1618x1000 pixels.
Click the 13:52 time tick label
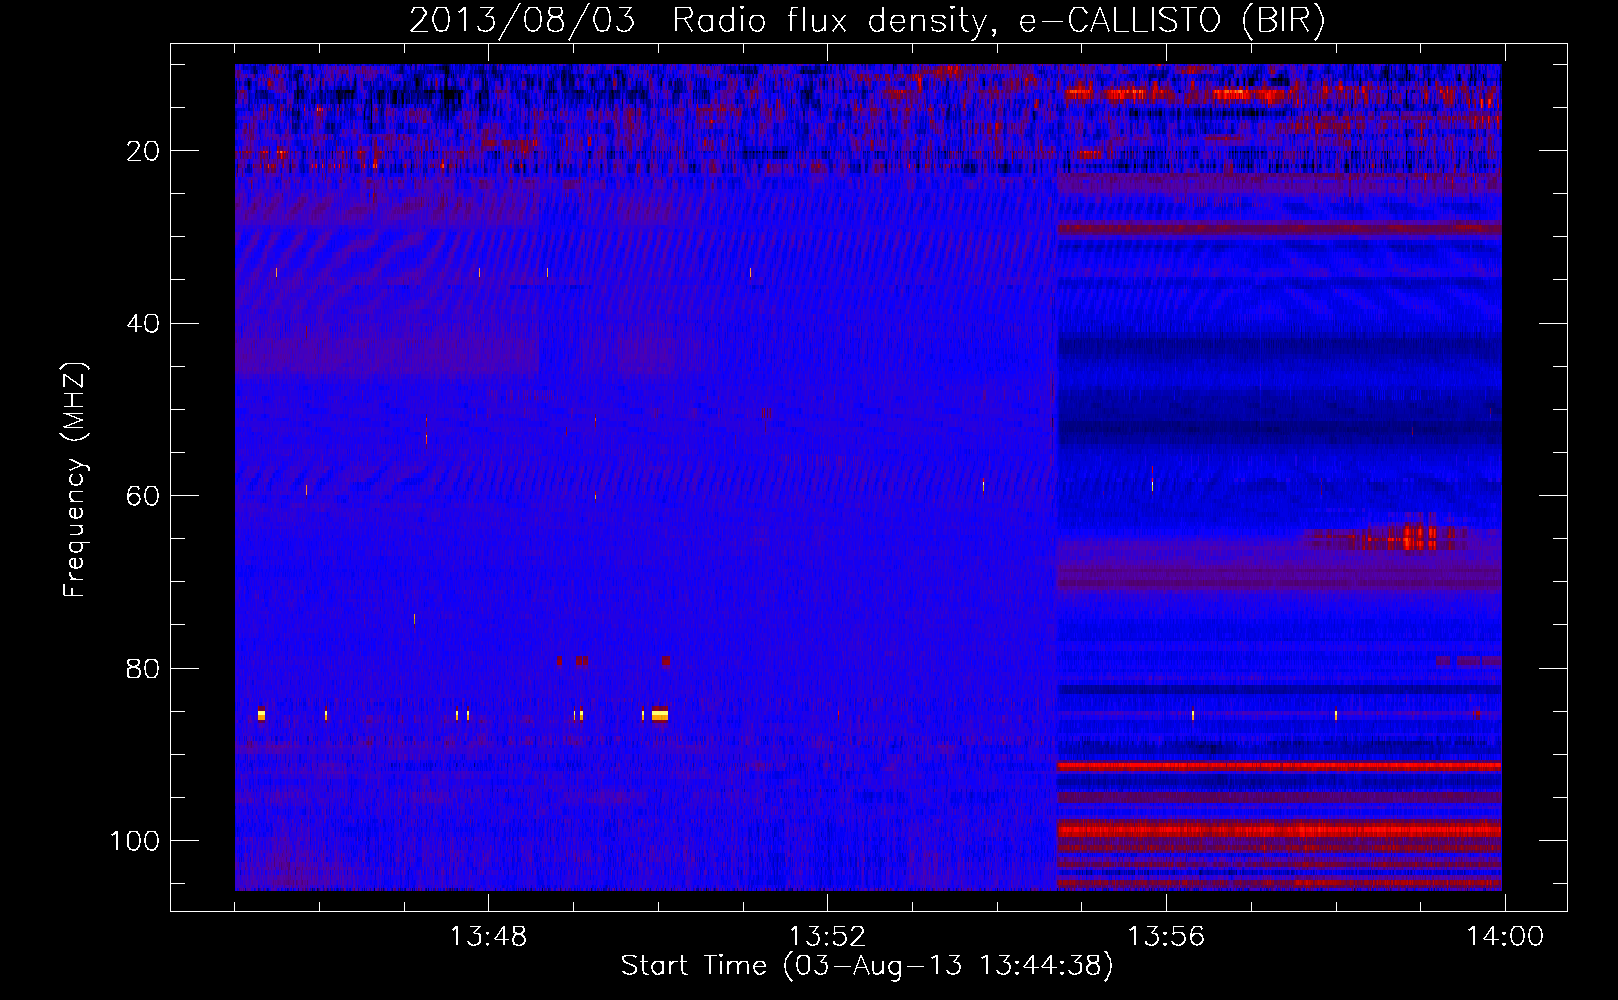click(x=827, y=937)
